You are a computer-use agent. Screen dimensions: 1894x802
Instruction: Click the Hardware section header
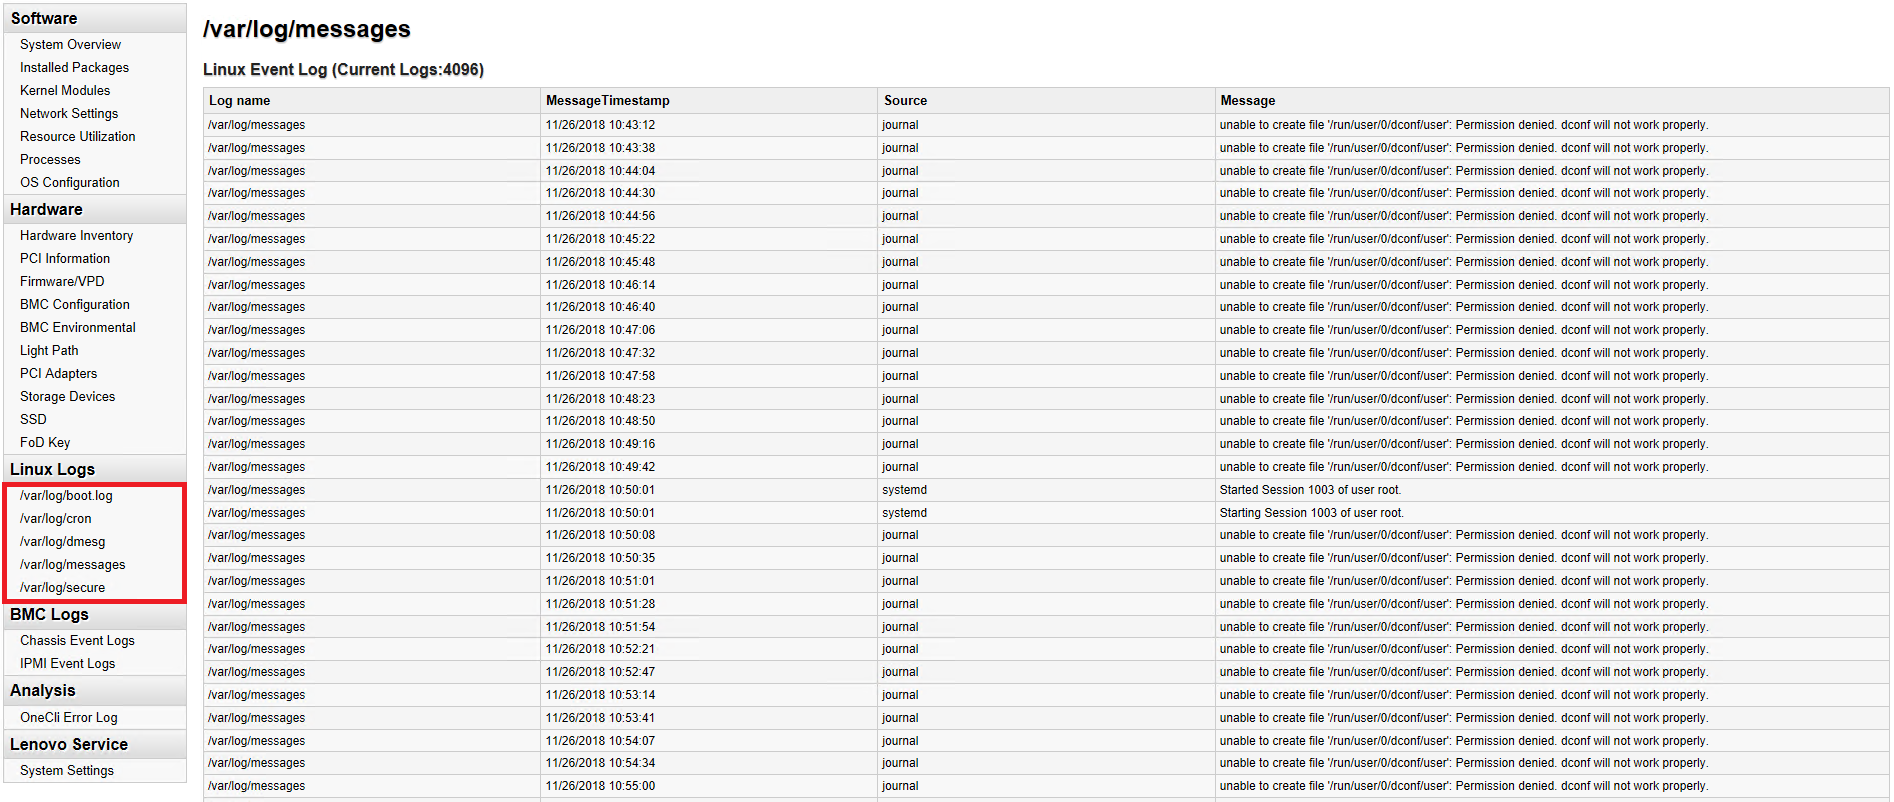point(95,209)
